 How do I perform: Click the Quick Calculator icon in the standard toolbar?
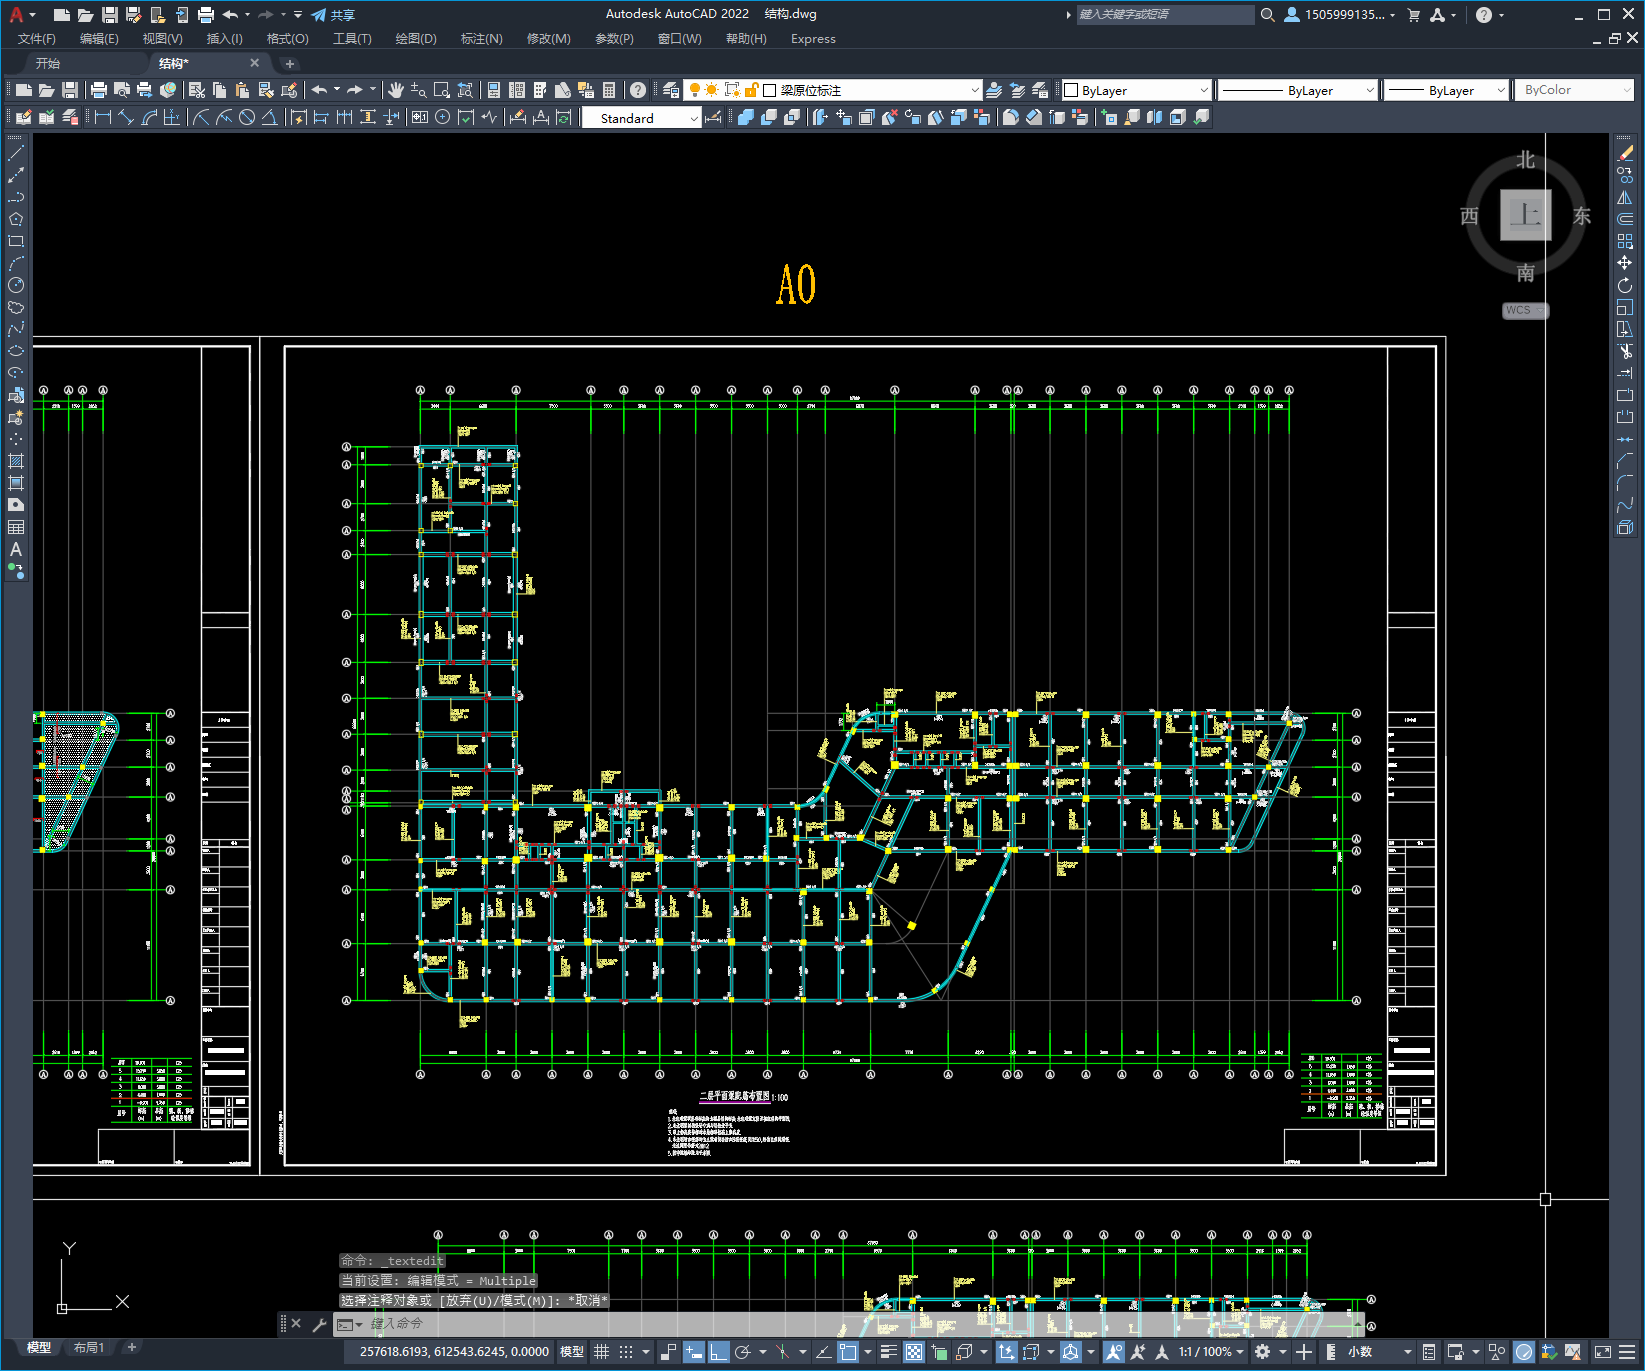pyautogui.click(x=609, y=90)
